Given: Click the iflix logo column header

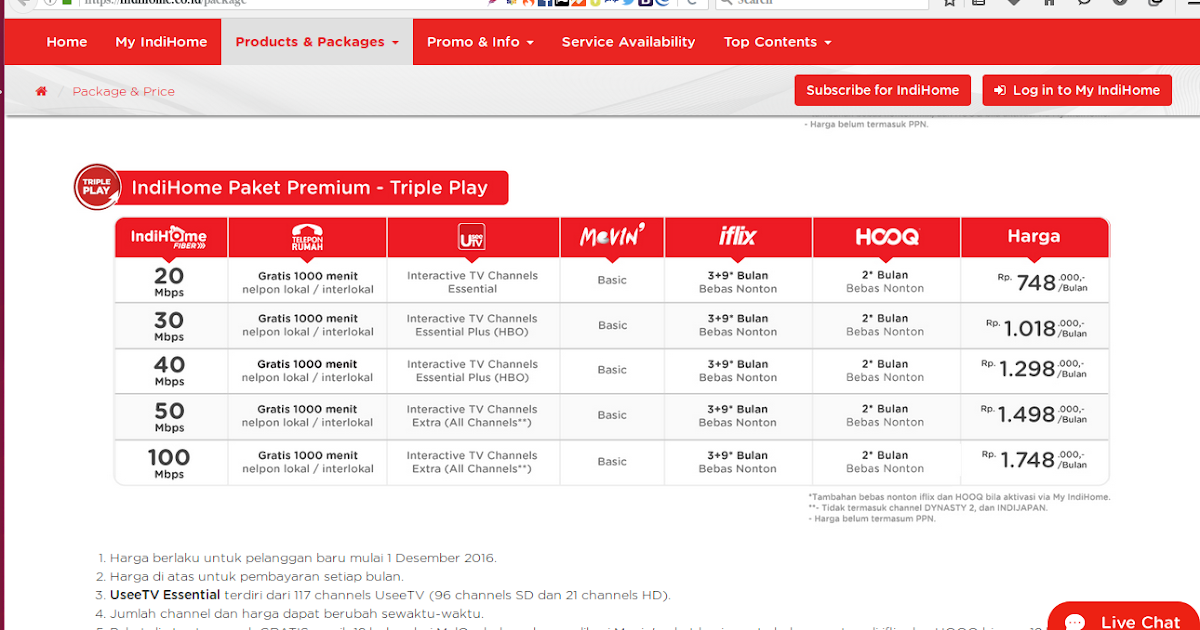Looking at the screenshot, I should 738,237.
